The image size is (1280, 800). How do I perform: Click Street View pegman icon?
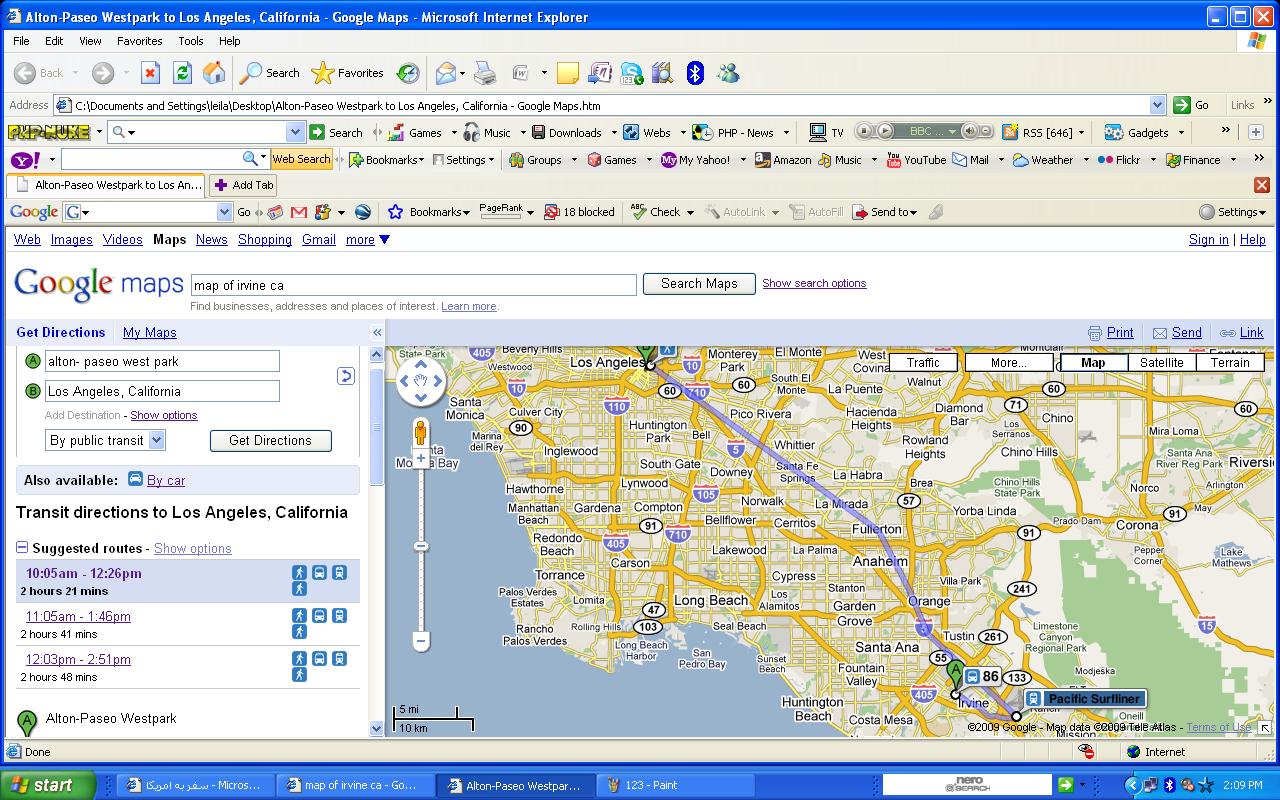(x=421, y=433)
